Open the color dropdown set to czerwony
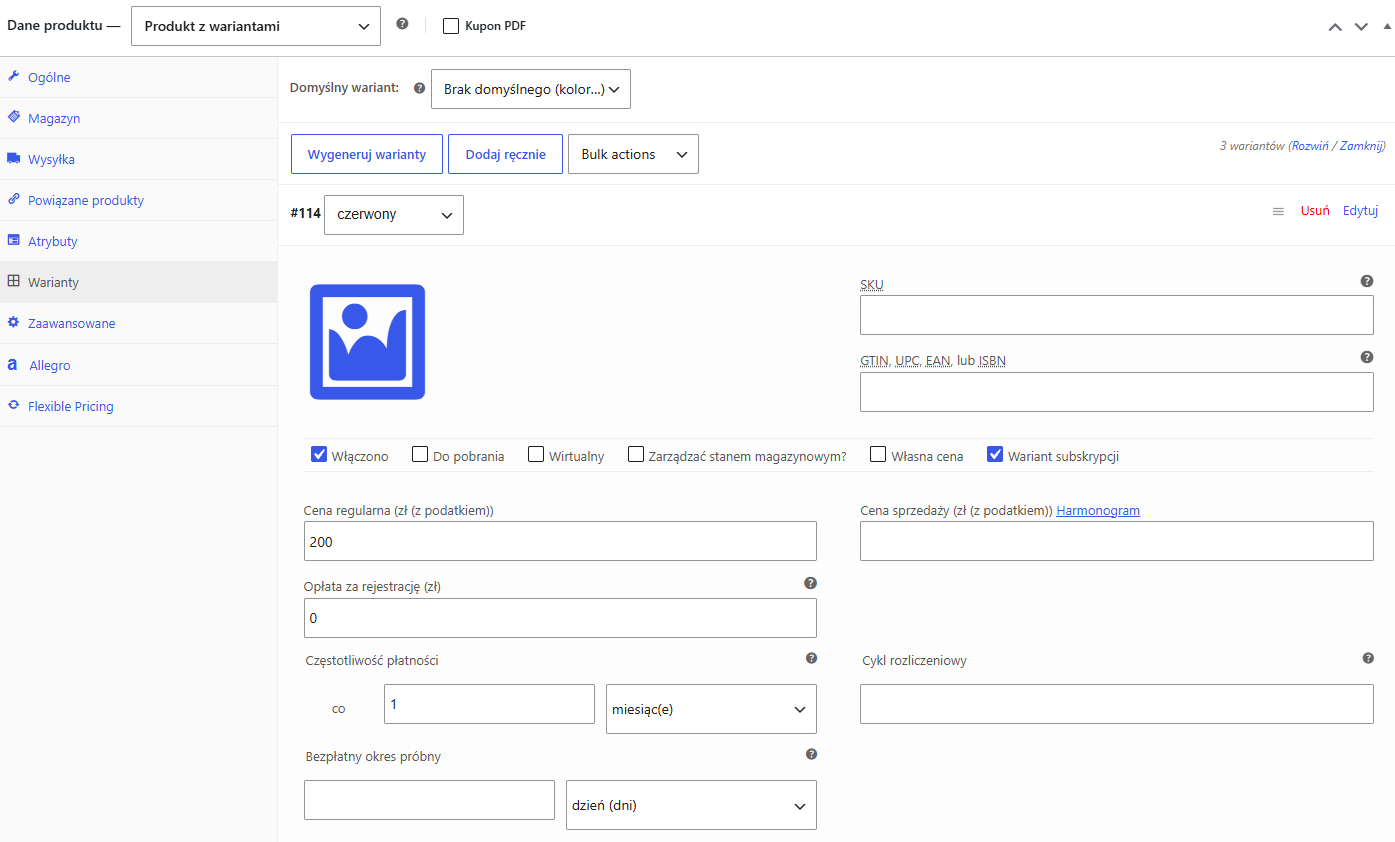 coord(394,215)
